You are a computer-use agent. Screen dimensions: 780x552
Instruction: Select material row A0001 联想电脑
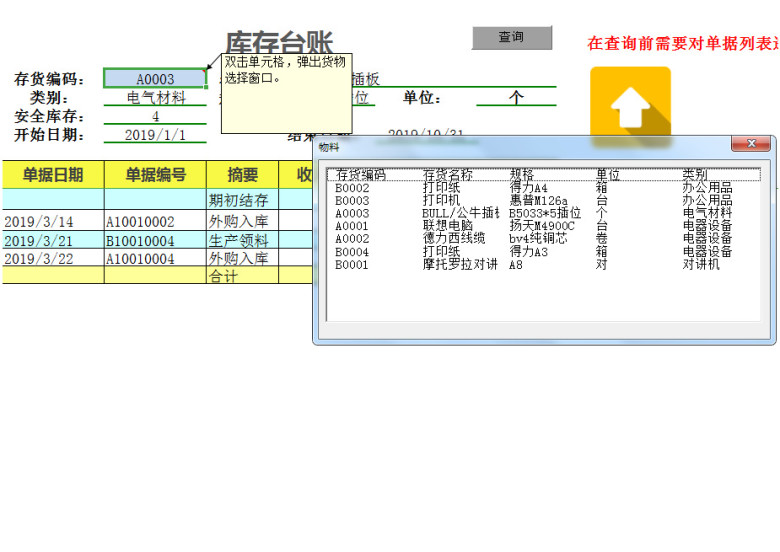[x=543, y=226]
